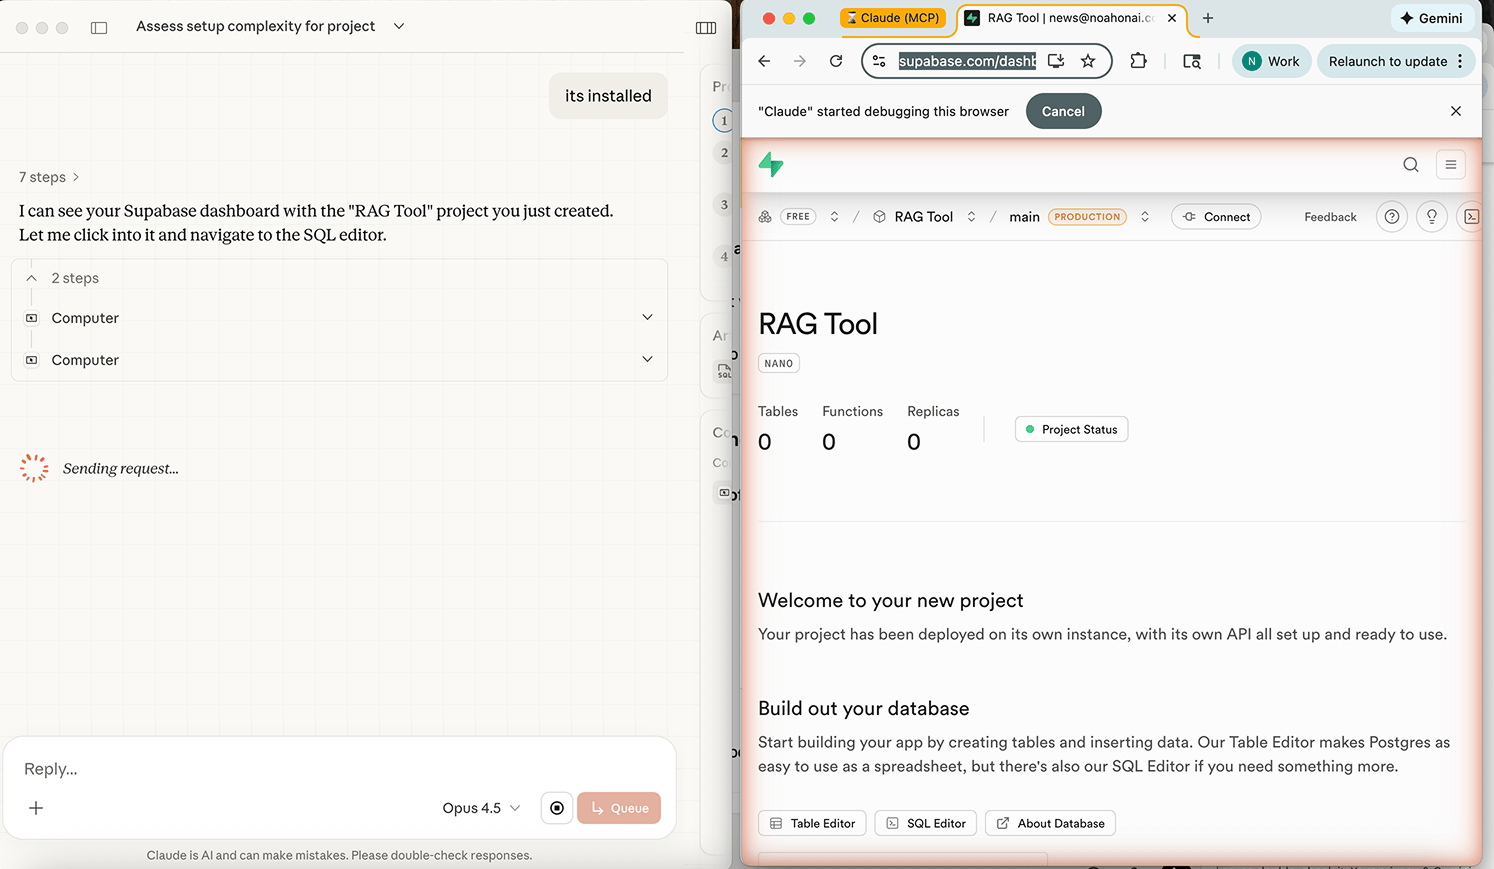Click the FREE plan badge
Viewport: 1494px width, 869px height.
tap(798, 217)
